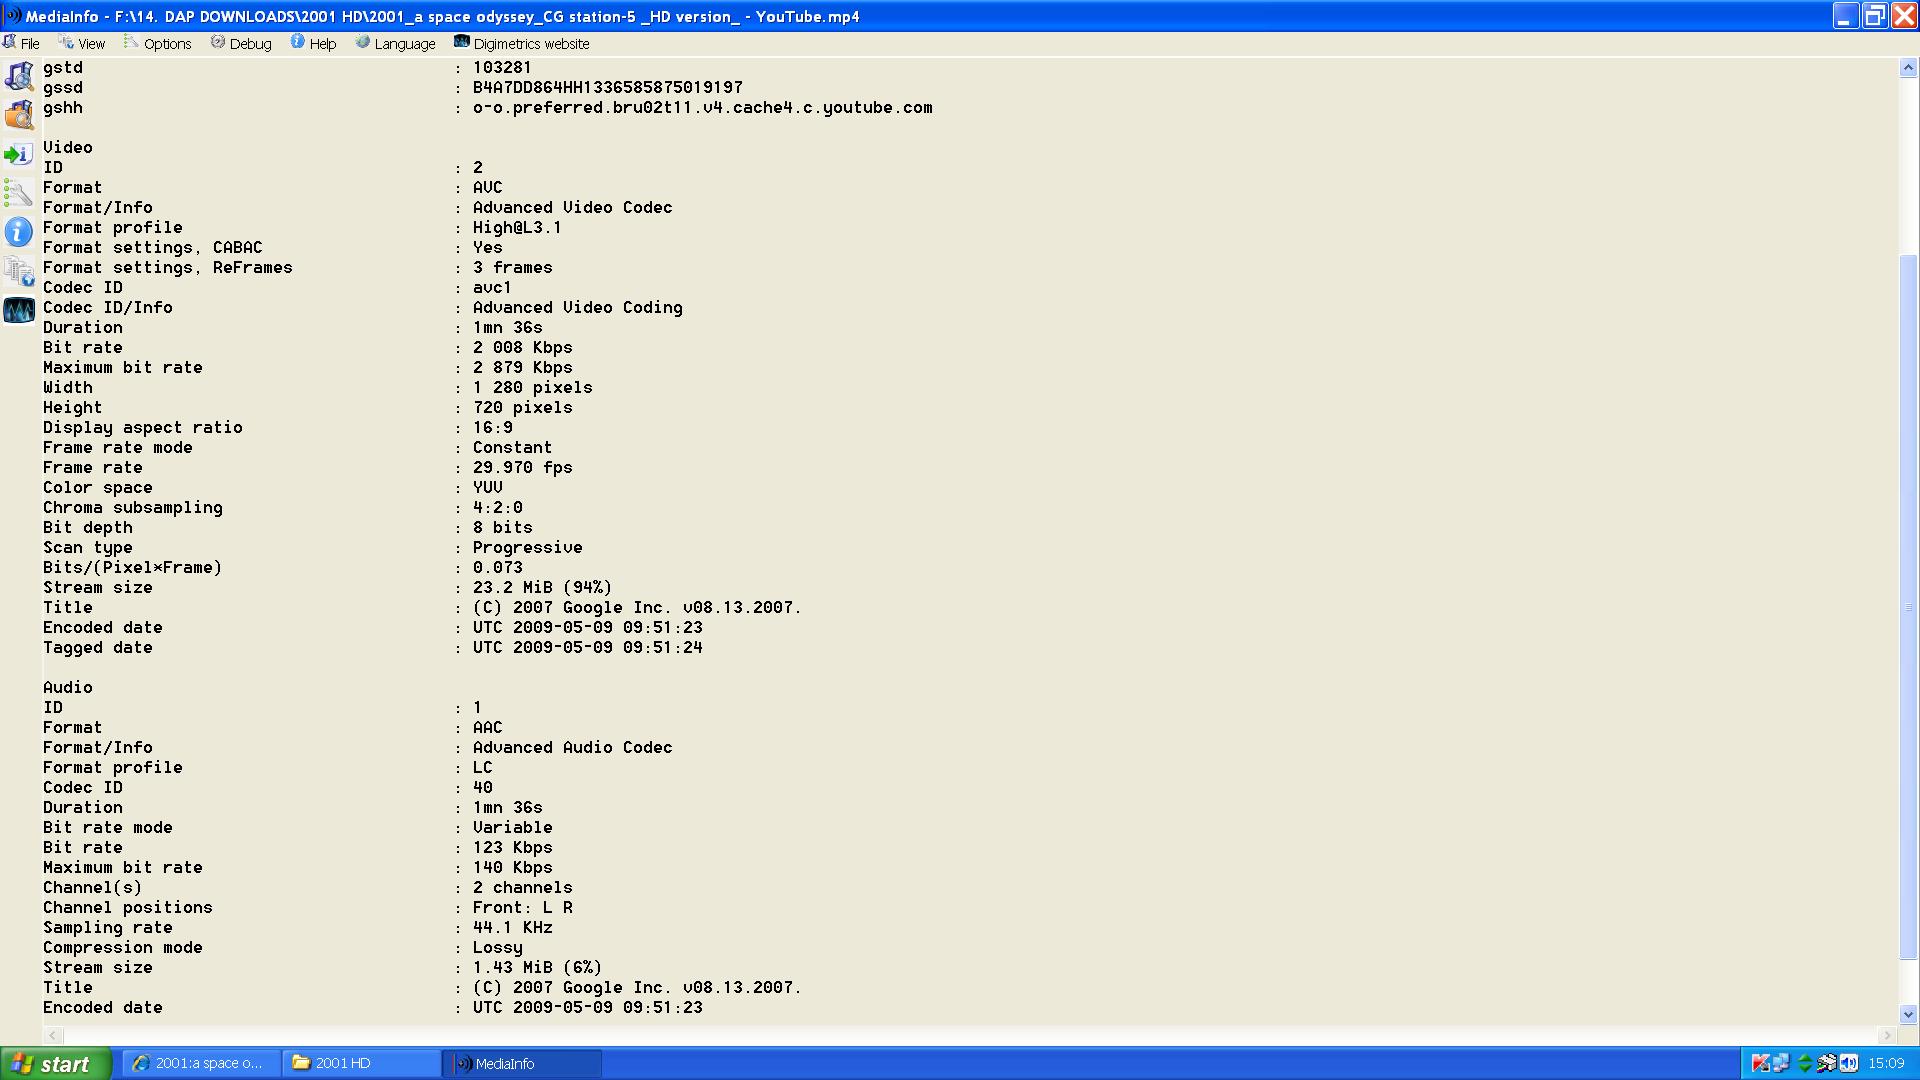Open the Language menu
Screen dimensions: 1920x1080
pos(396,44)
